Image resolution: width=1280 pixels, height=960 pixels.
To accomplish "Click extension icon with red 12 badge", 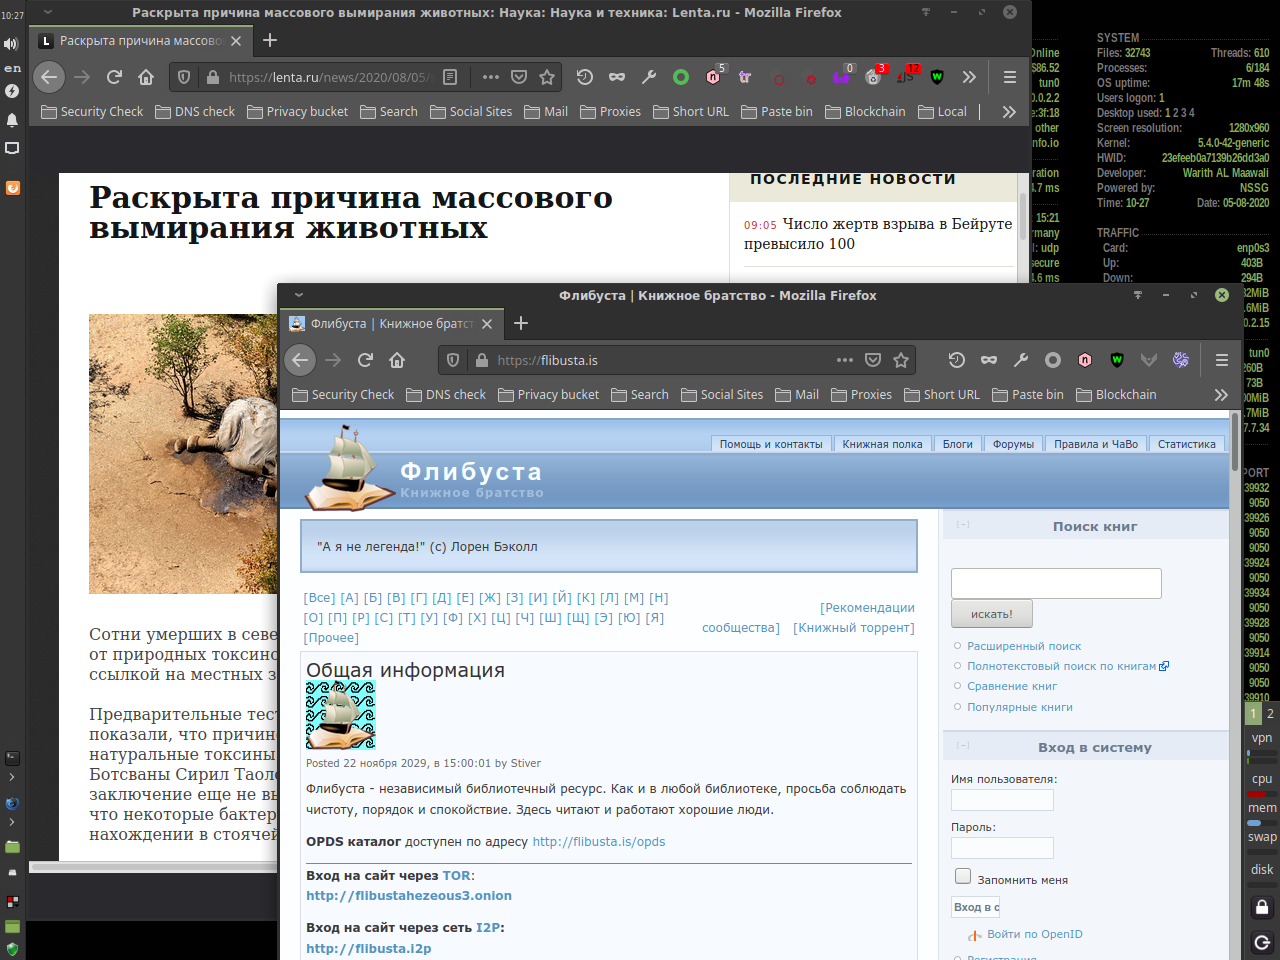I will pyautogui.click(x=907, y=76).
